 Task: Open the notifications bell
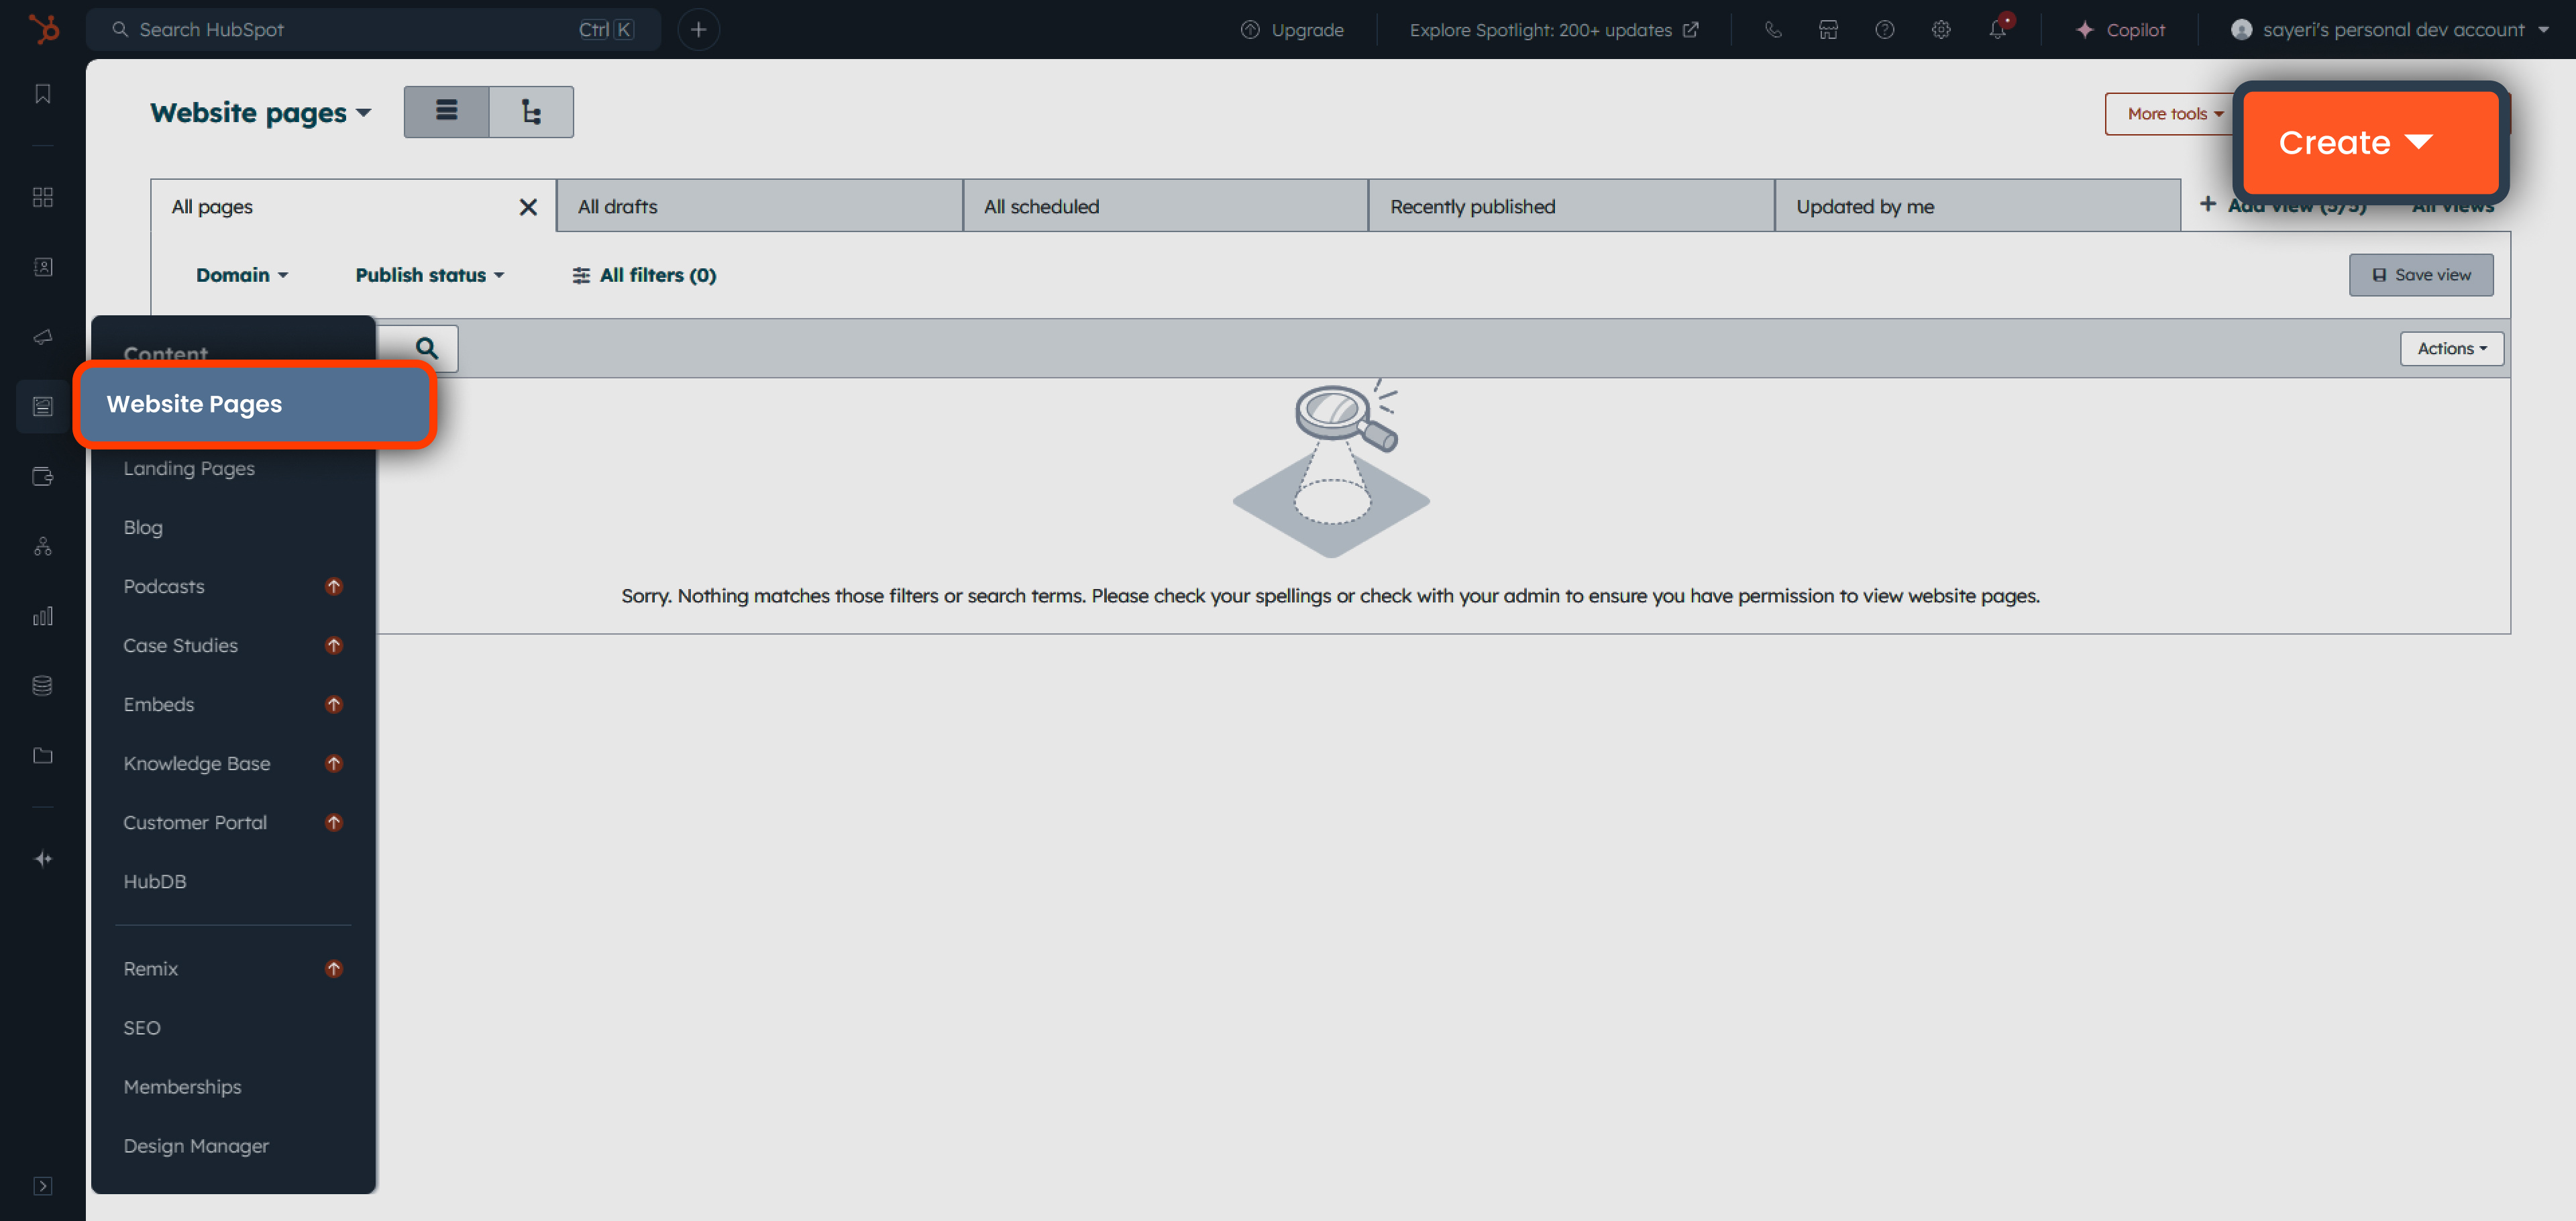point(1997,29)
